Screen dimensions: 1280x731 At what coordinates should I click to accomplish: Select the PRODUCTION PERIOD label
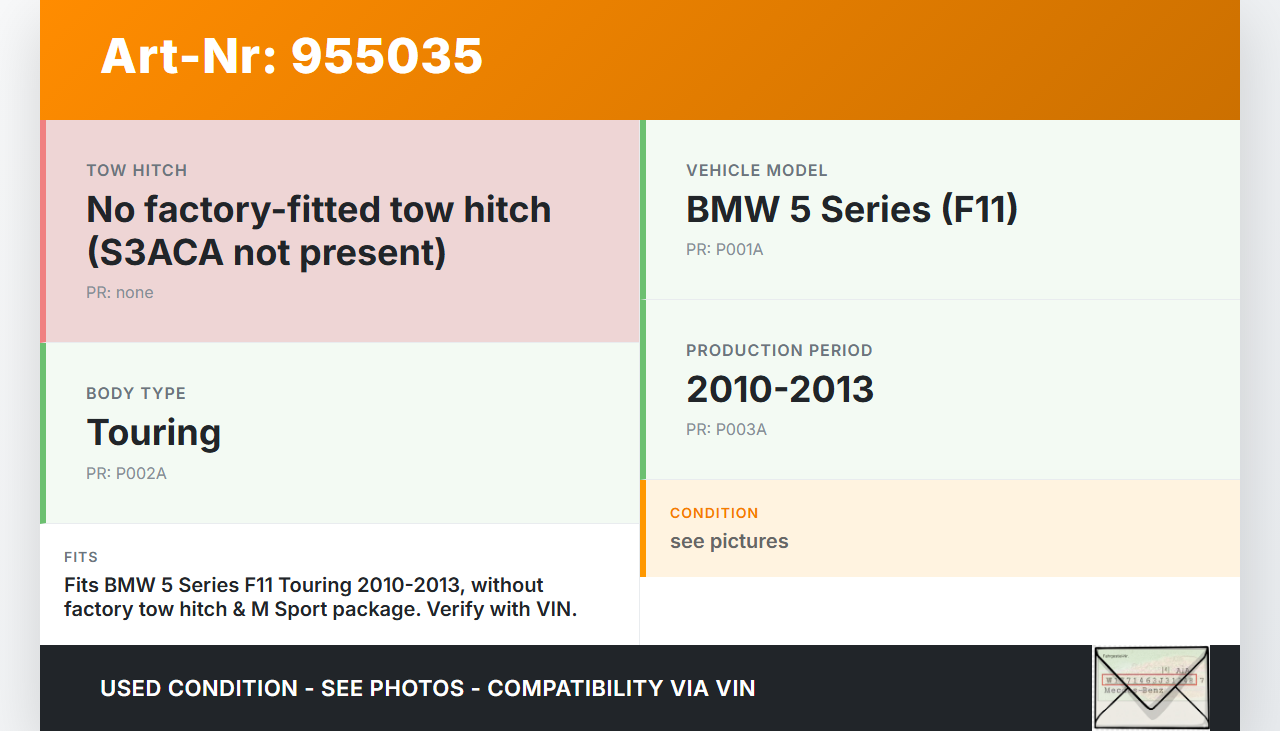(779, 351)
